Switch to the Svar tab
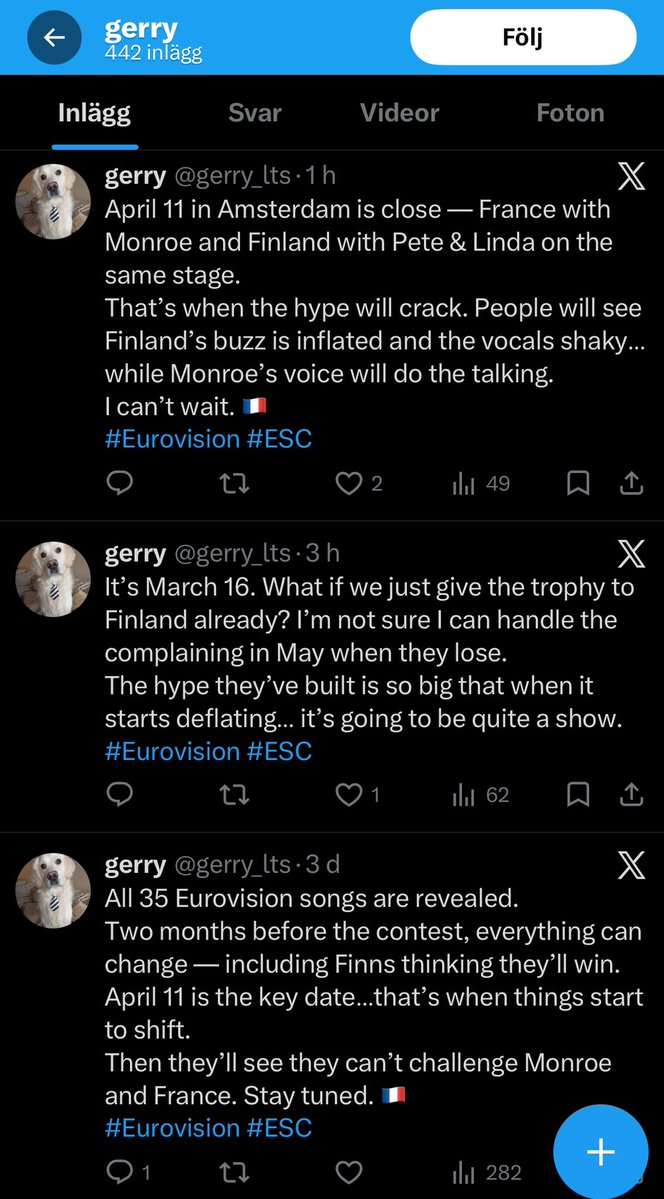Screen dimensions: 664x1199 tap(255, 113)
